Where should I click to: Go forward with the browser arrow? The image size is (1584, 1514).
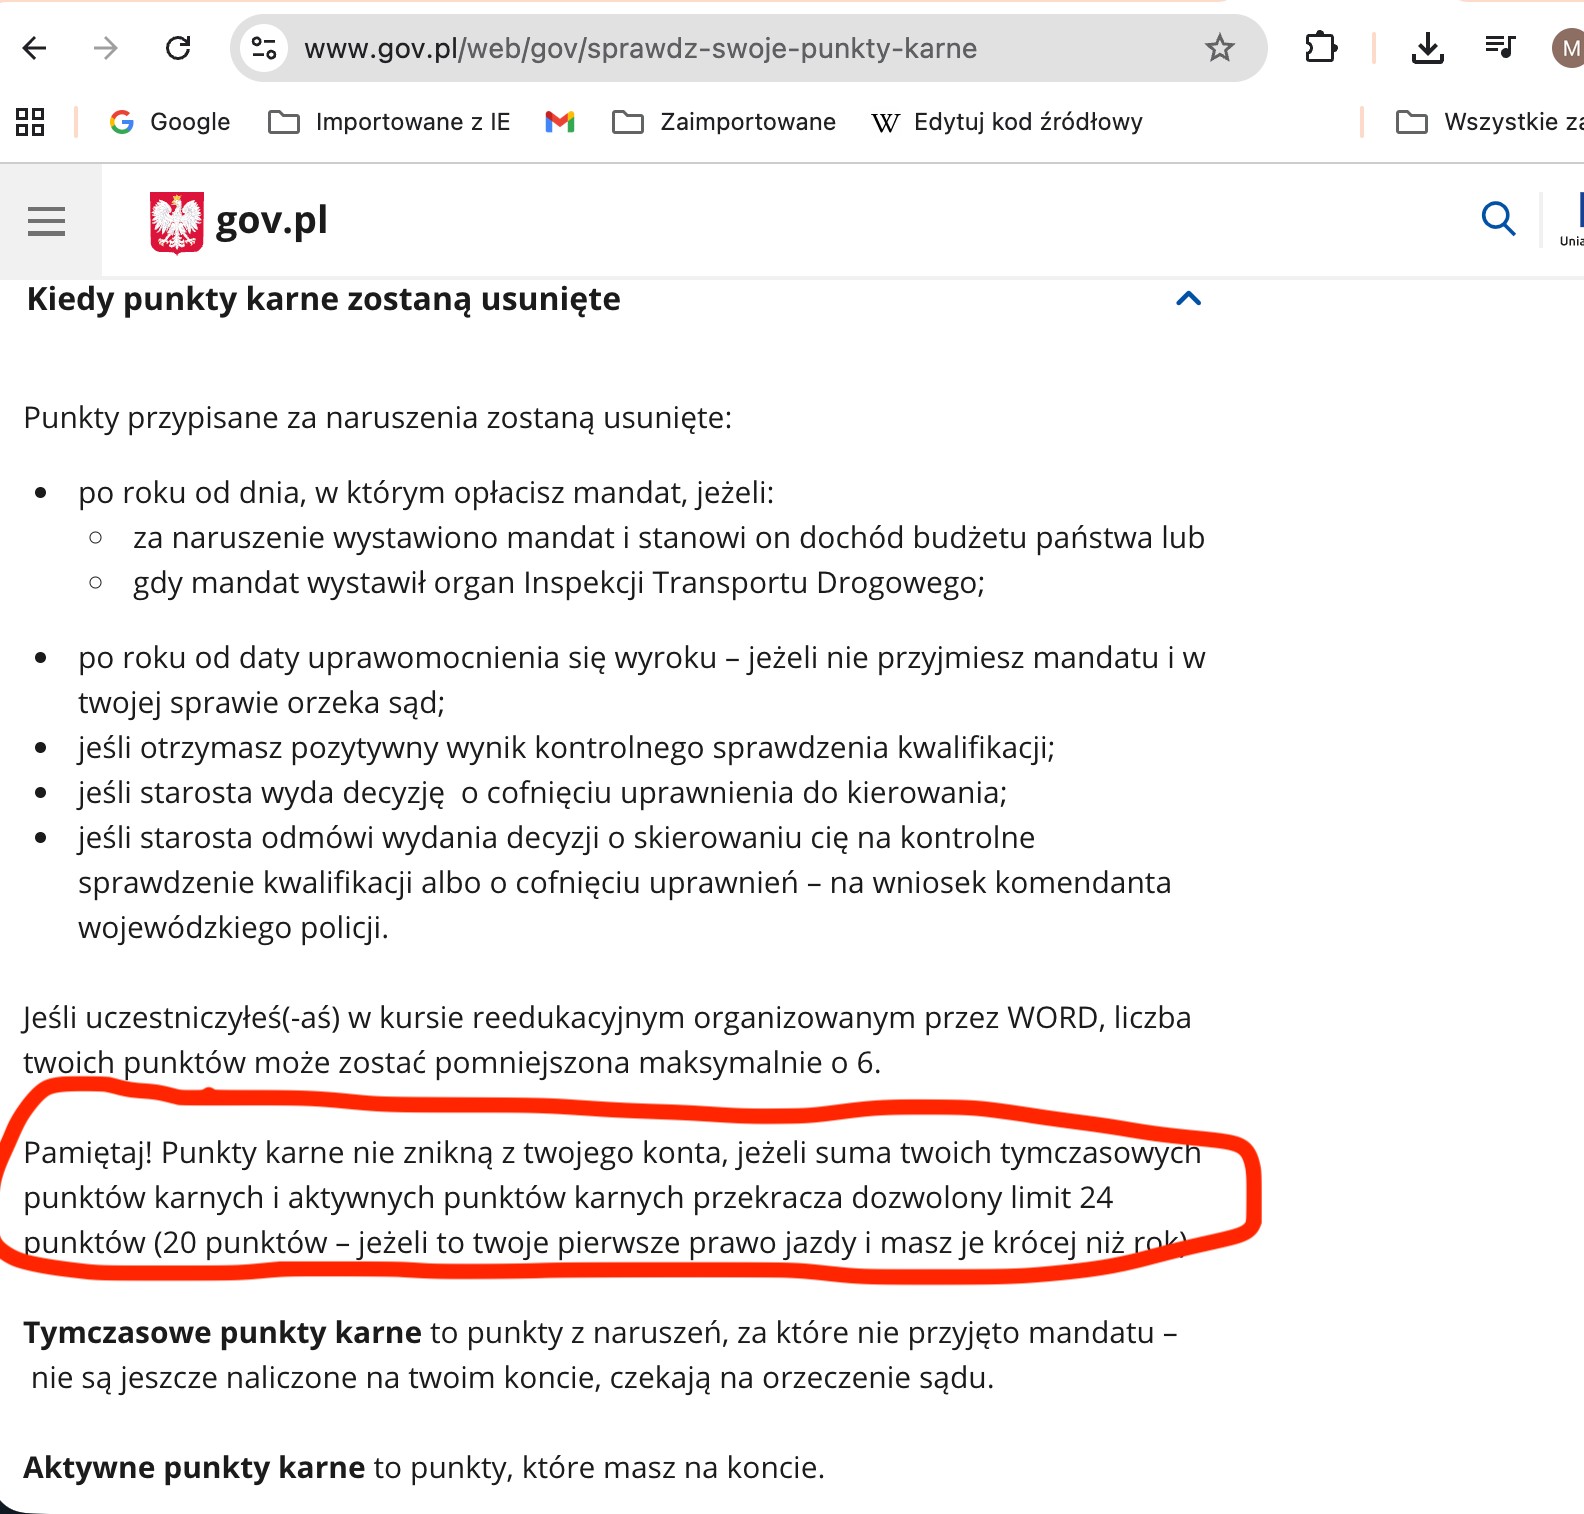[x=105, y=48]
